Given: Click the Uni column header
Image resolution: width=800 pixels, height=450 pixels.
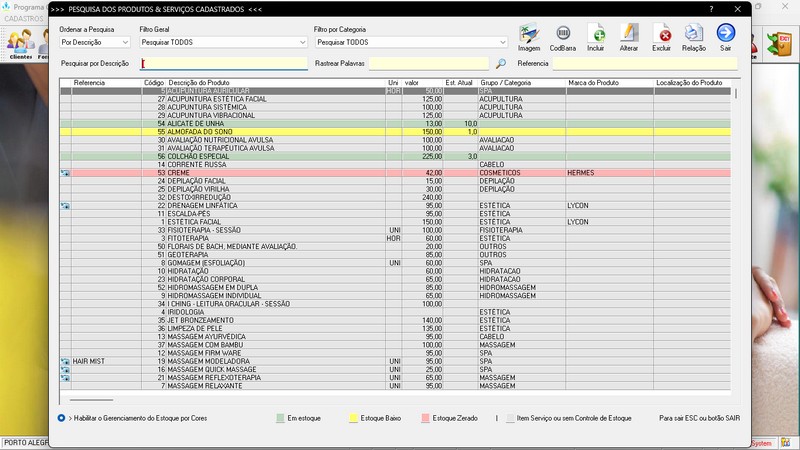Looking at the screenshot, I should tap(393, 83).
